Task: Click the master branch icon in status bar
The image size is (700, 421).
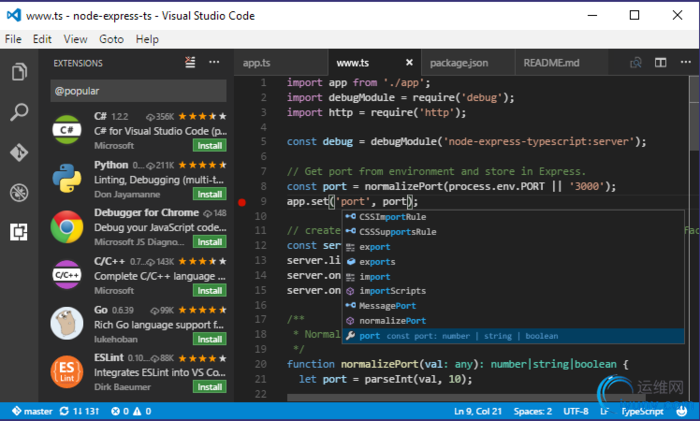Action: point(17,411)
